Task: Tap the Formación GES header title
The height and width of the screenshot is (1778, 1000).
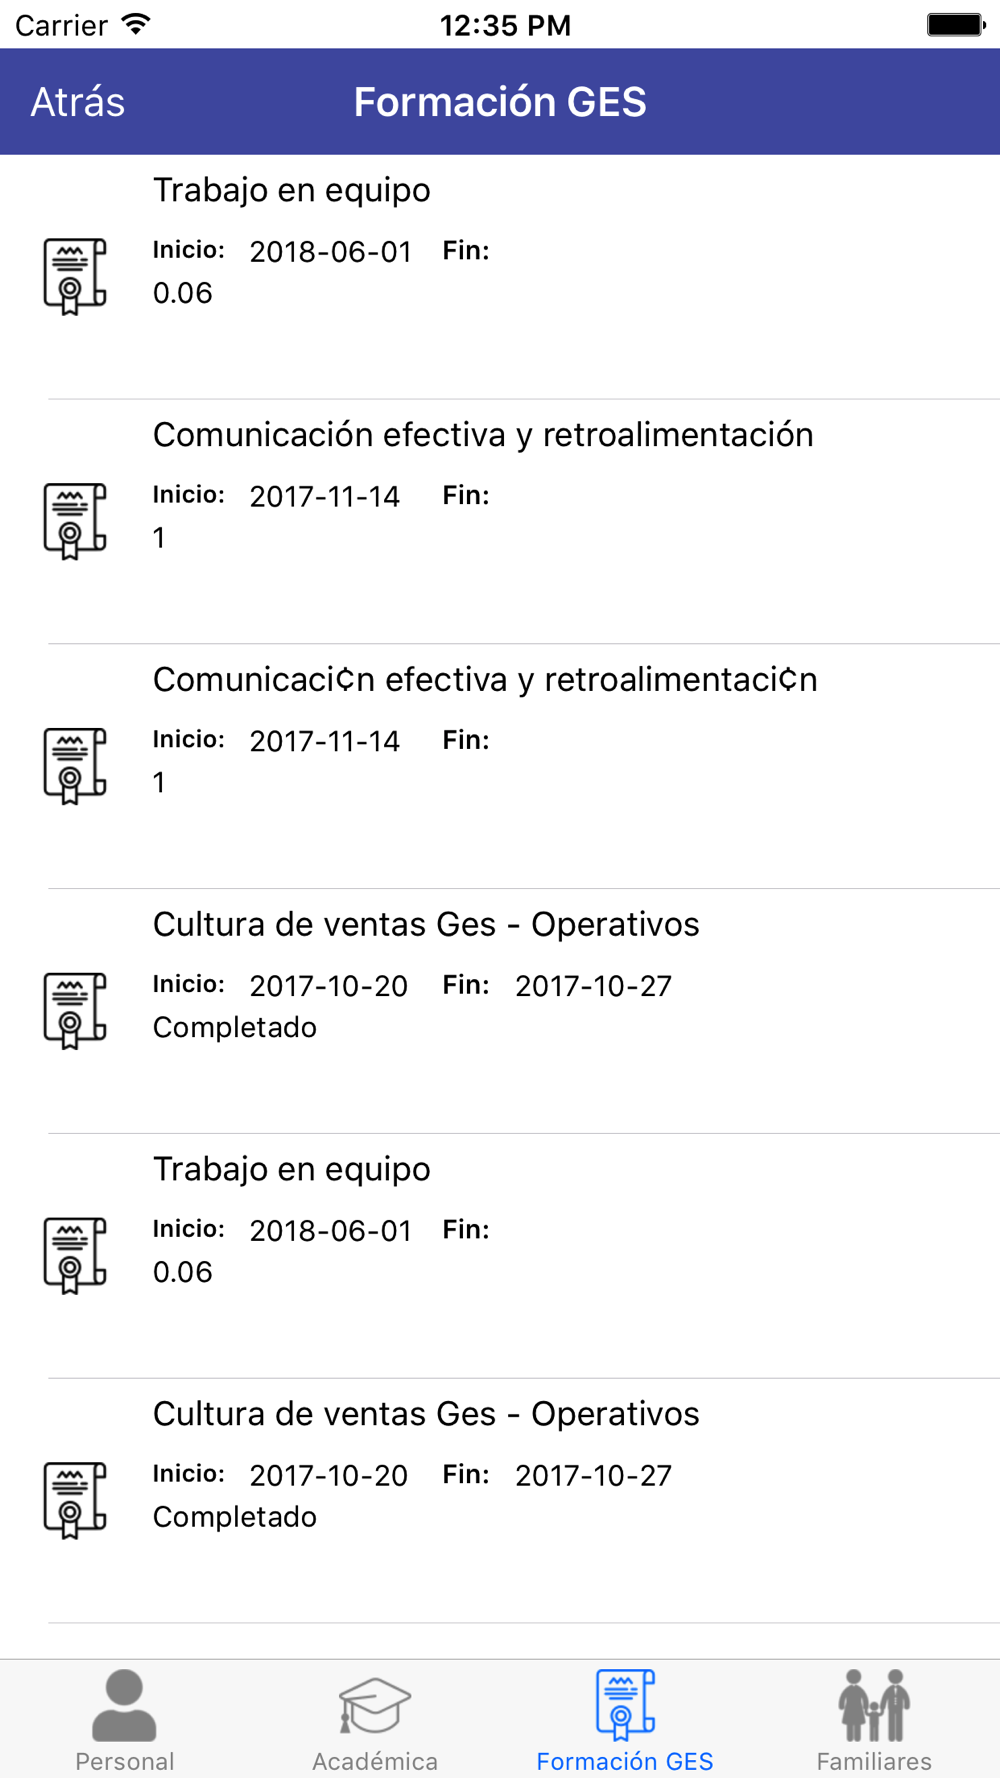Action: 500,102
